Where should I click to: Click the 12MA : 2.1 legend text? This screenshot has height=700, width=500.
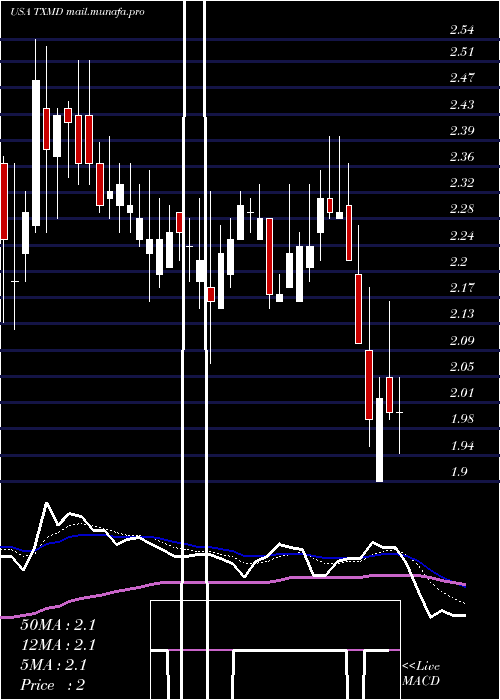click(58, 645)
